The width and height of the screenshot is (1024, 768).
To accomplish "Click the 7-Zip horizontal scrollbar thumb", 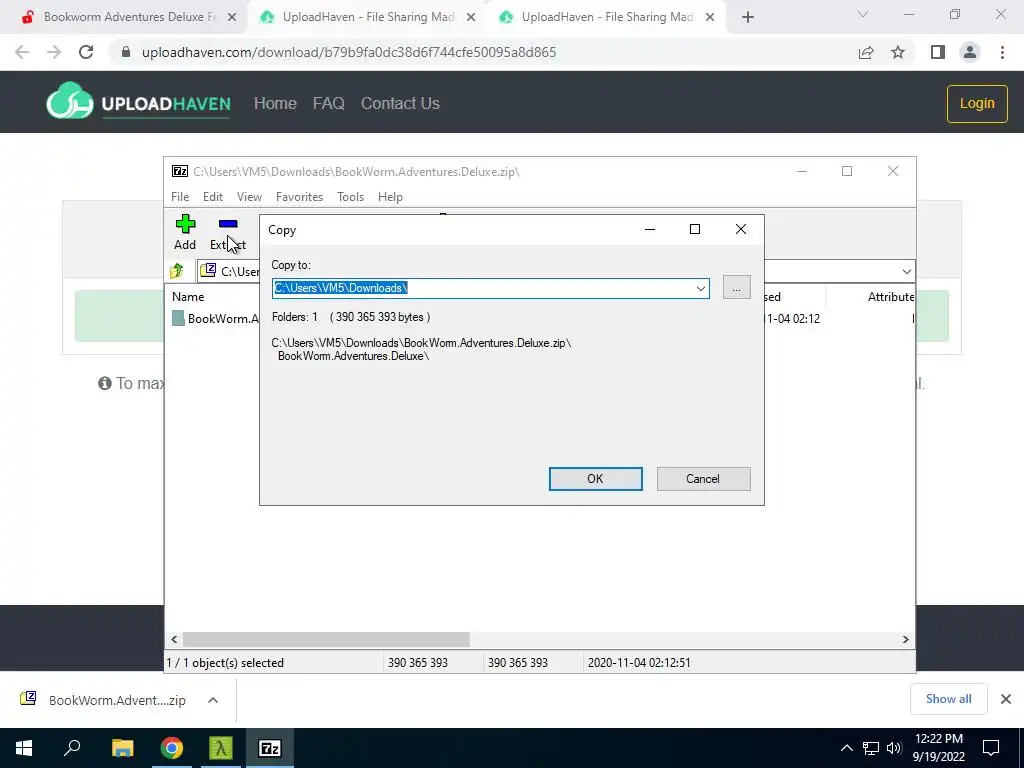I will coord(325,639).
